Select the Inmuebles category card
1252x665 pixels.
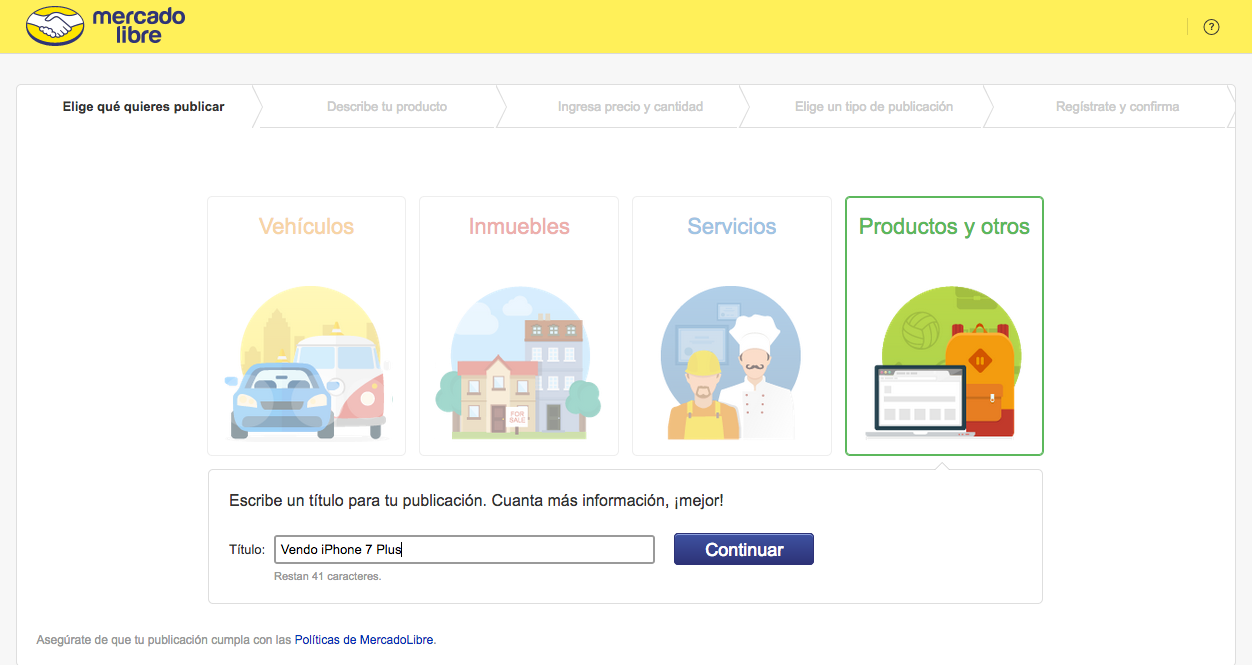pos(519,326)
